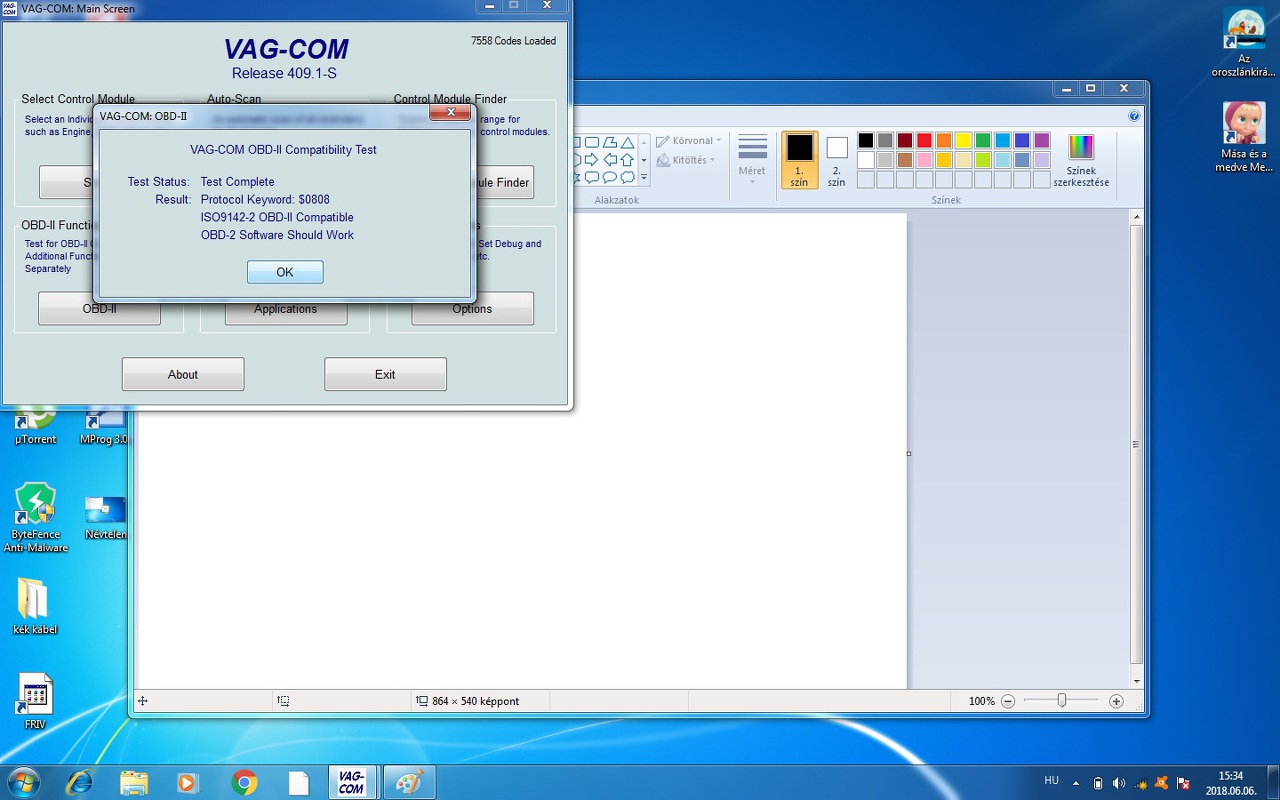This screenshot has height=800, width=1280.
Task: Pick the purple color swatch
Action: point(1042,141)
